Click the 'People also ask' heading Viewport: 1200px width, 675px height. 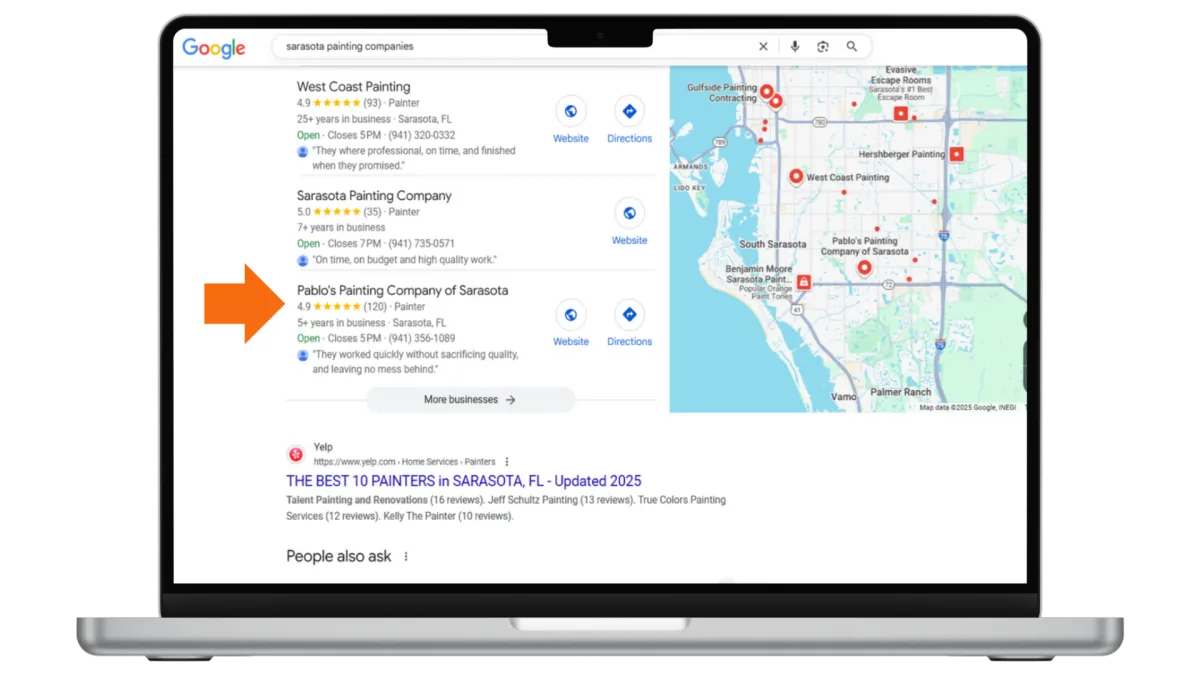tap(339, 557)
